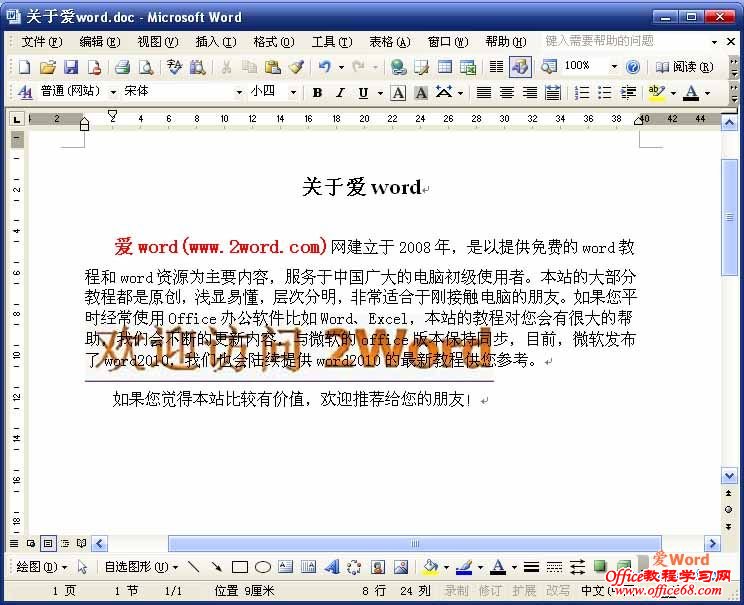744x605 pixels.
Task: Open the 编辑 menu
Action: click(100, 42)
